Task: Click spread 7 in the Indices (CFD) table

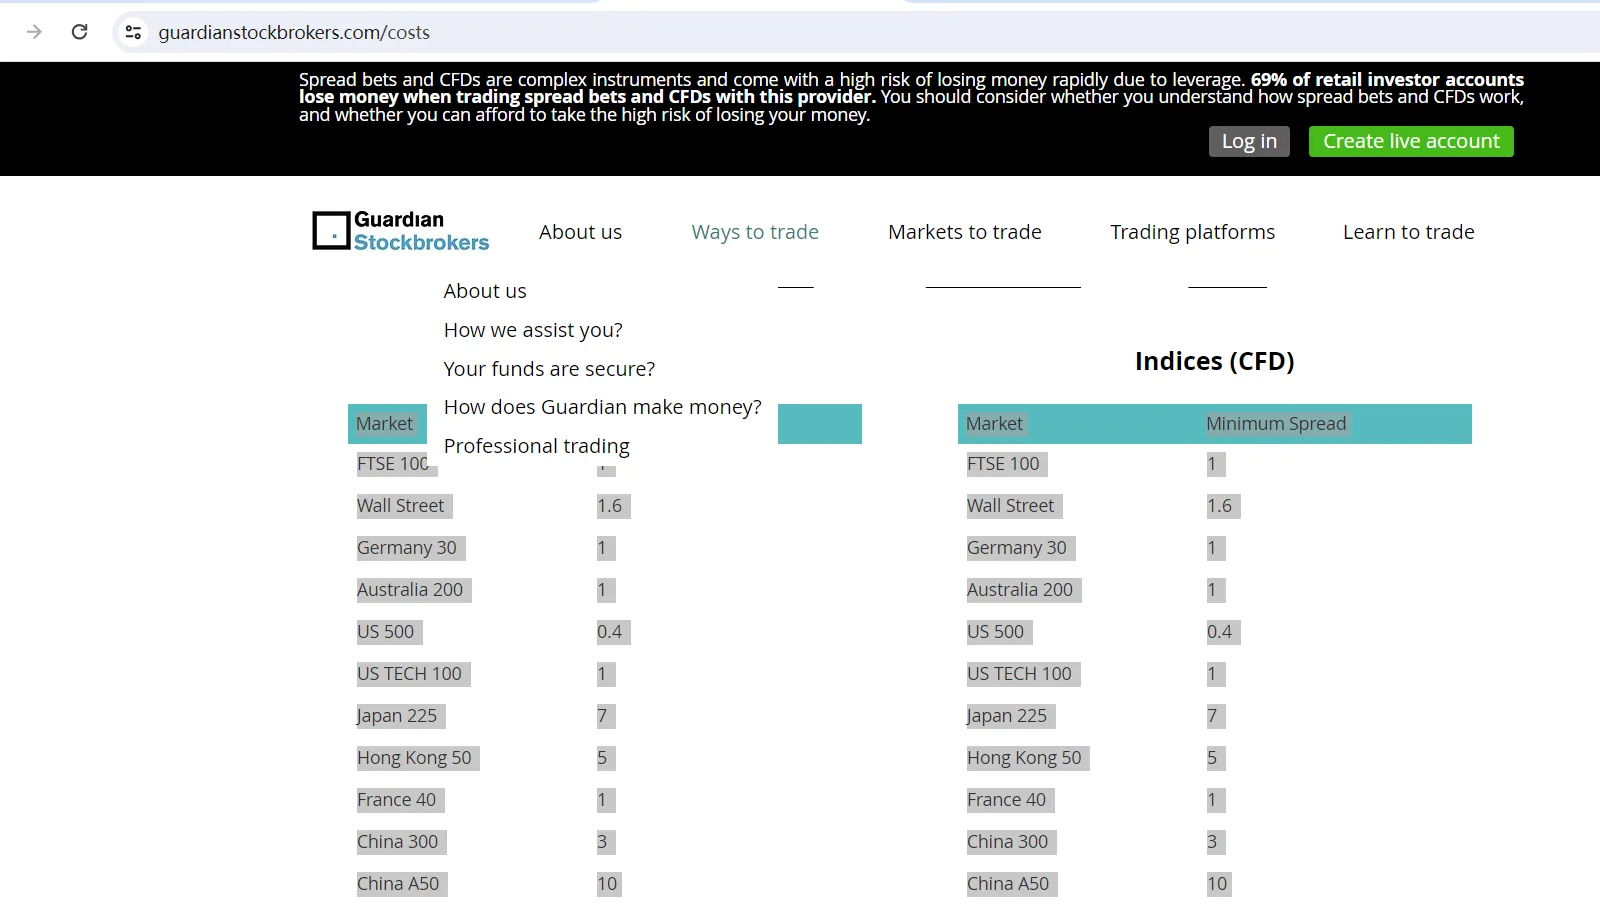Action: (1212, 716)
